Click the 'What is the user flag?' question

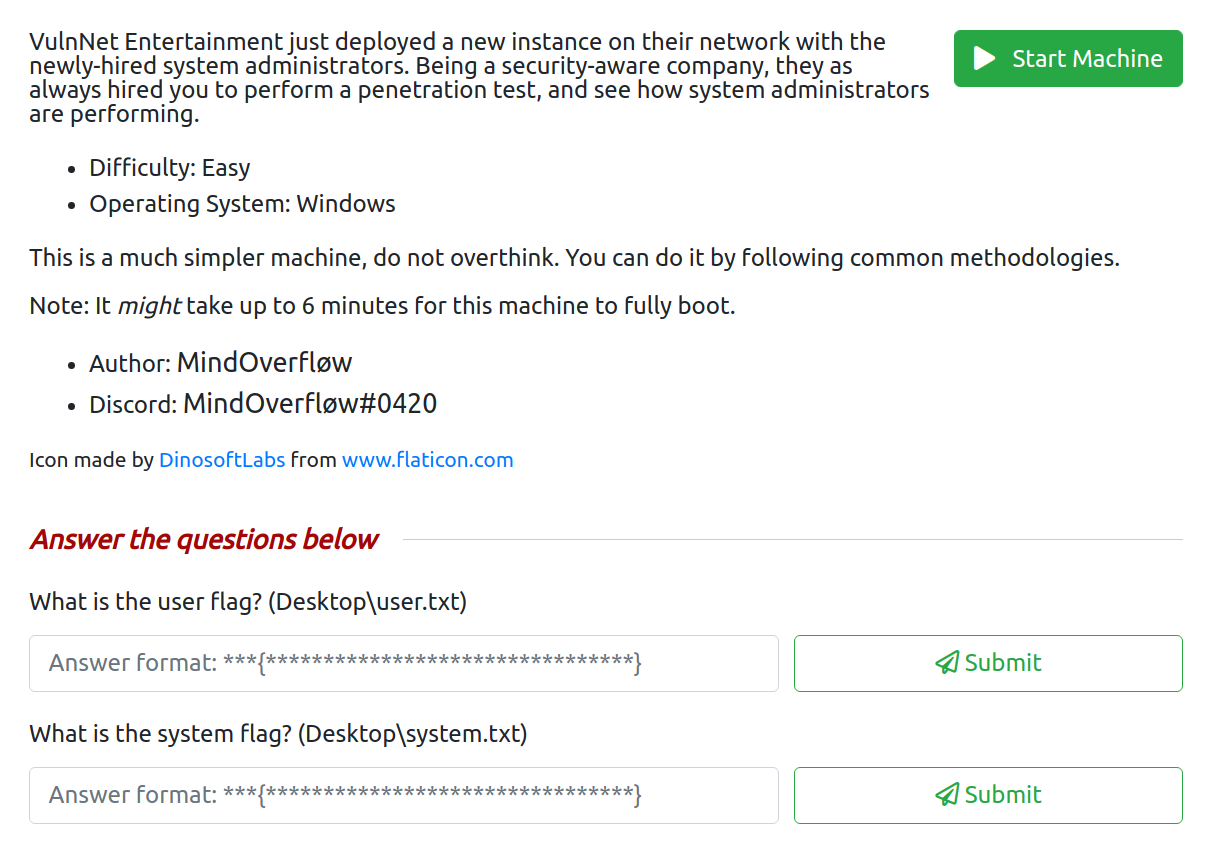248,602
